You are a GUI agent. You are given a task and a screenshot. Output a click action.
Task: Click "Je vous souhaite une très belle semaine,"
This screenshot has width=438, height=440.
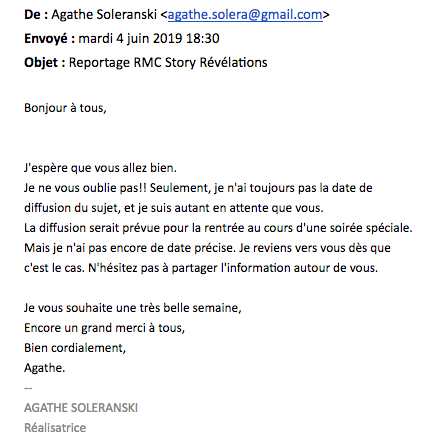(x=133, y=308)
